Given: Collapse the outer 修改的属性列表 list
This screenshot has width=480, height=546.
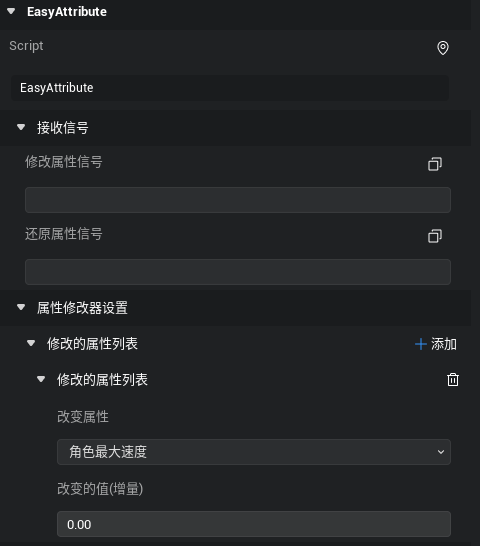Looking at the screenshot, I should click(31, 343).
